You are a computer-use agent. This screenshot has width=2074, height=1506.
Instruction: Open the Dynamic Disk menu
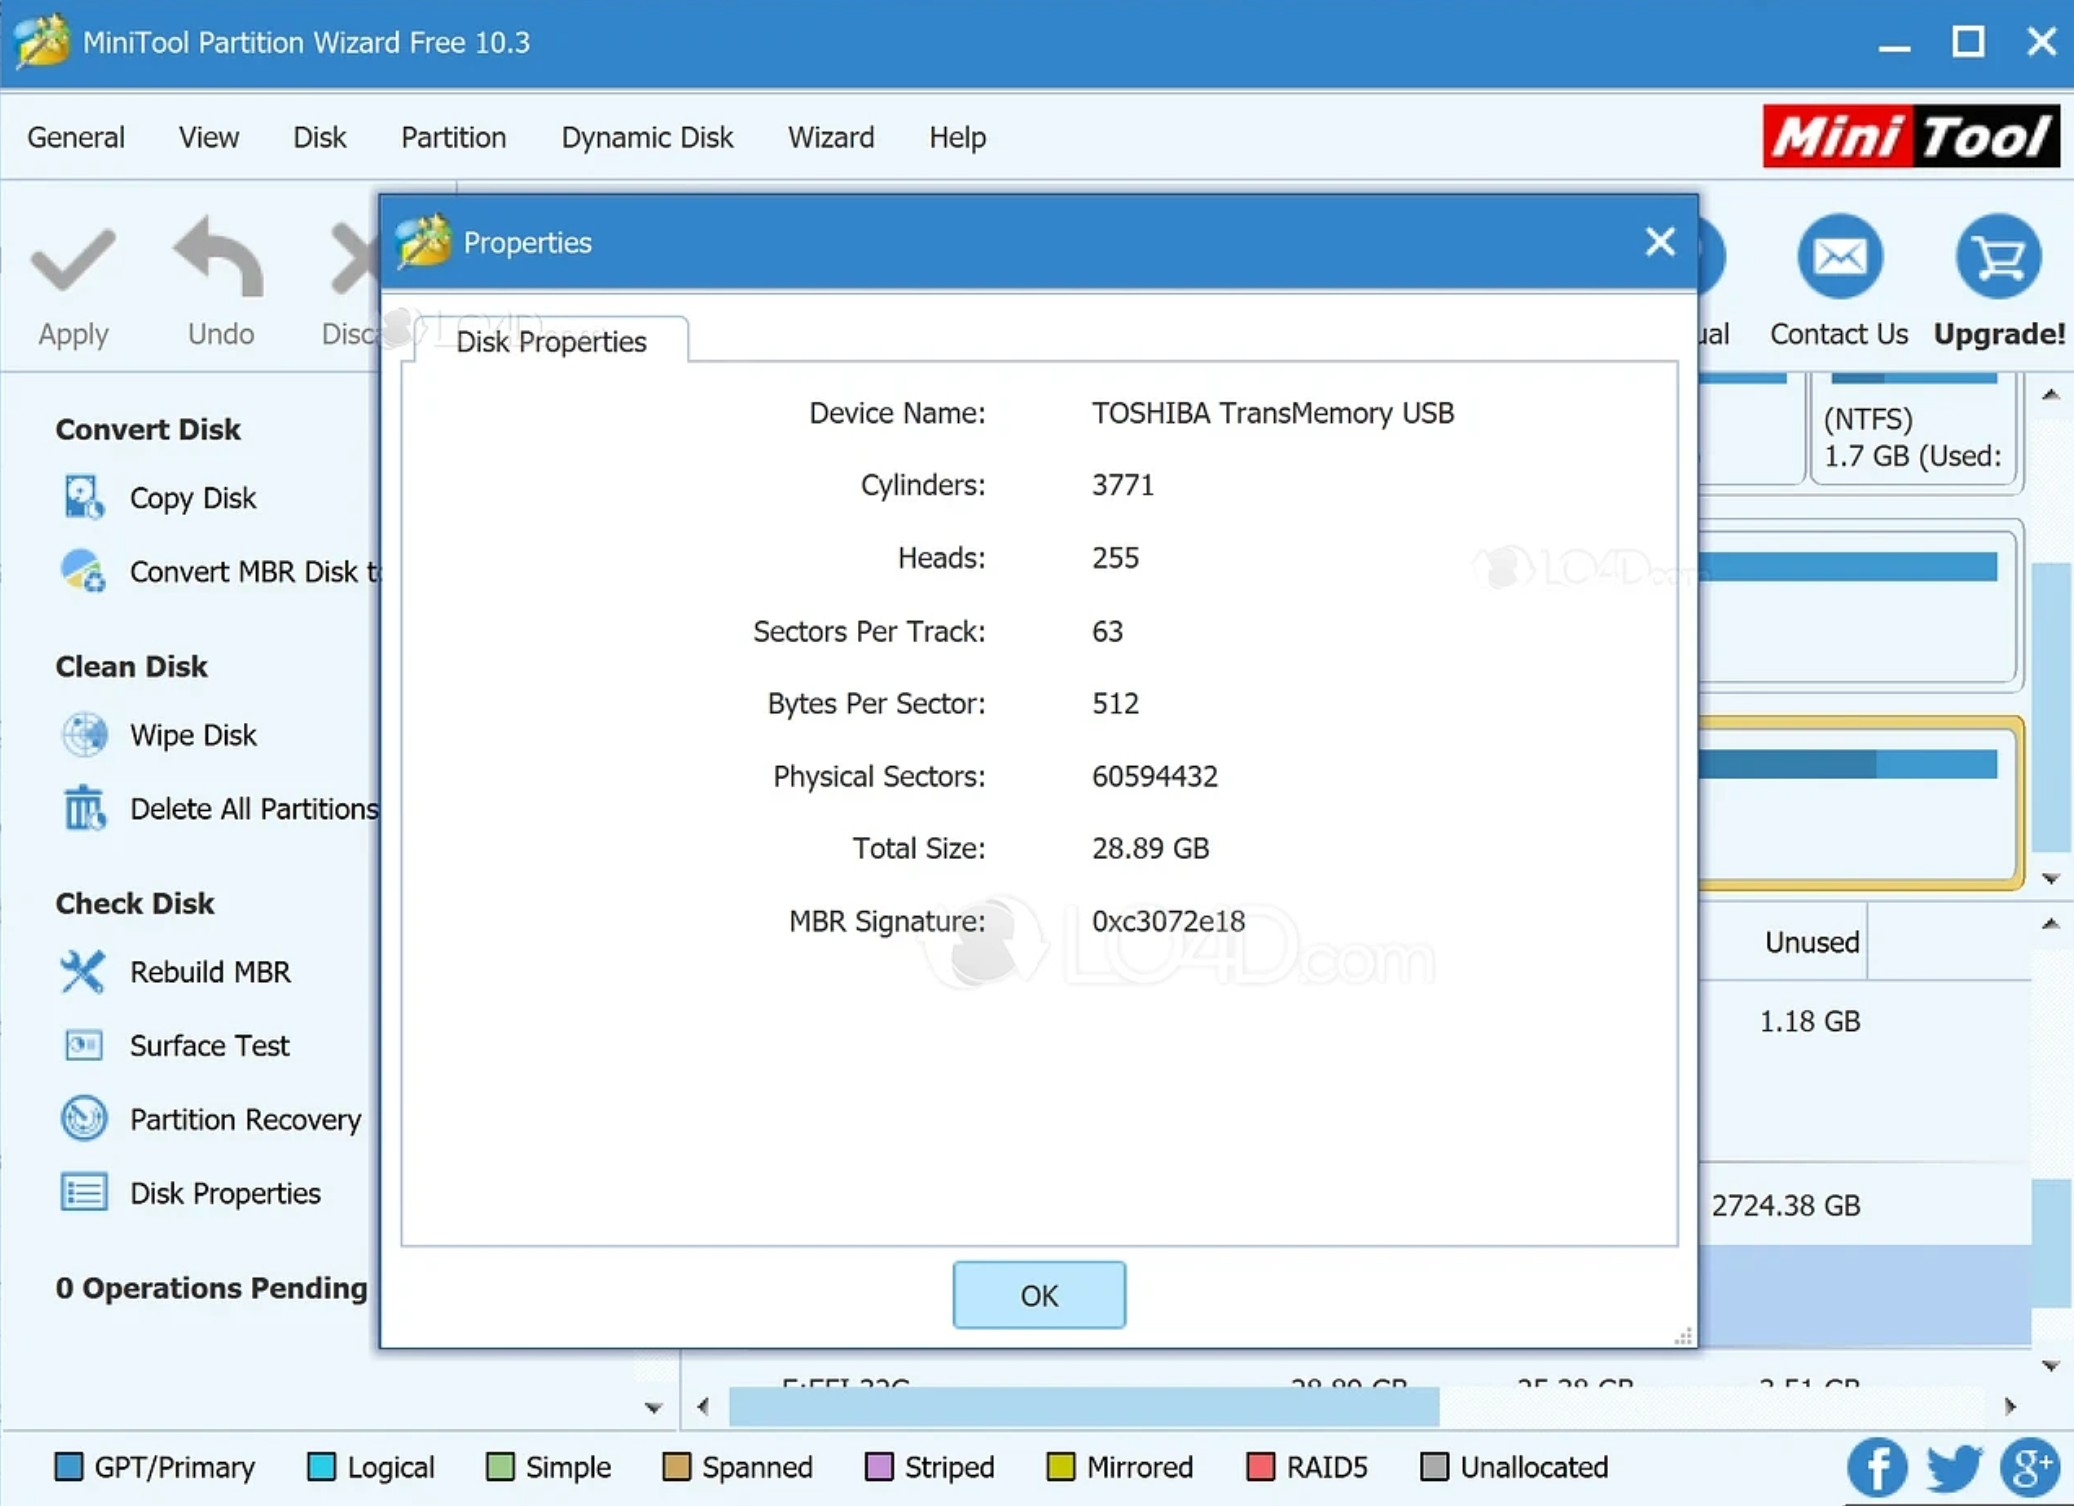point(647,137)
